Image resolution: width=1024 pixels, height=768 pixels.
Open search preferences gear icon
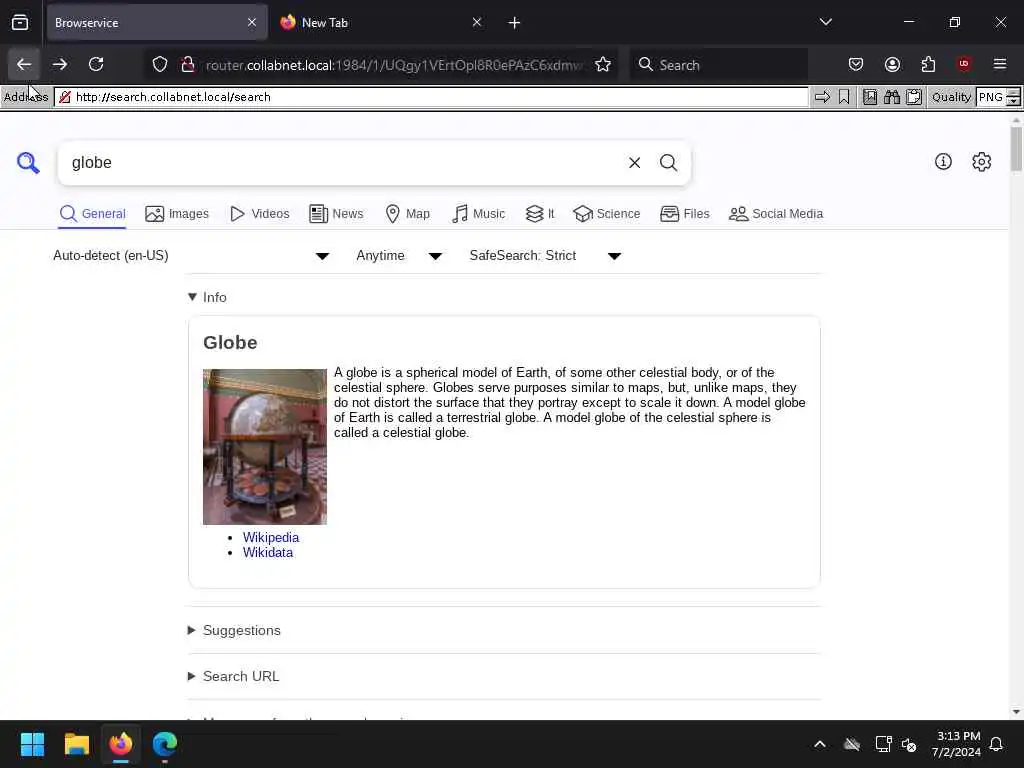tap(982, 161)
